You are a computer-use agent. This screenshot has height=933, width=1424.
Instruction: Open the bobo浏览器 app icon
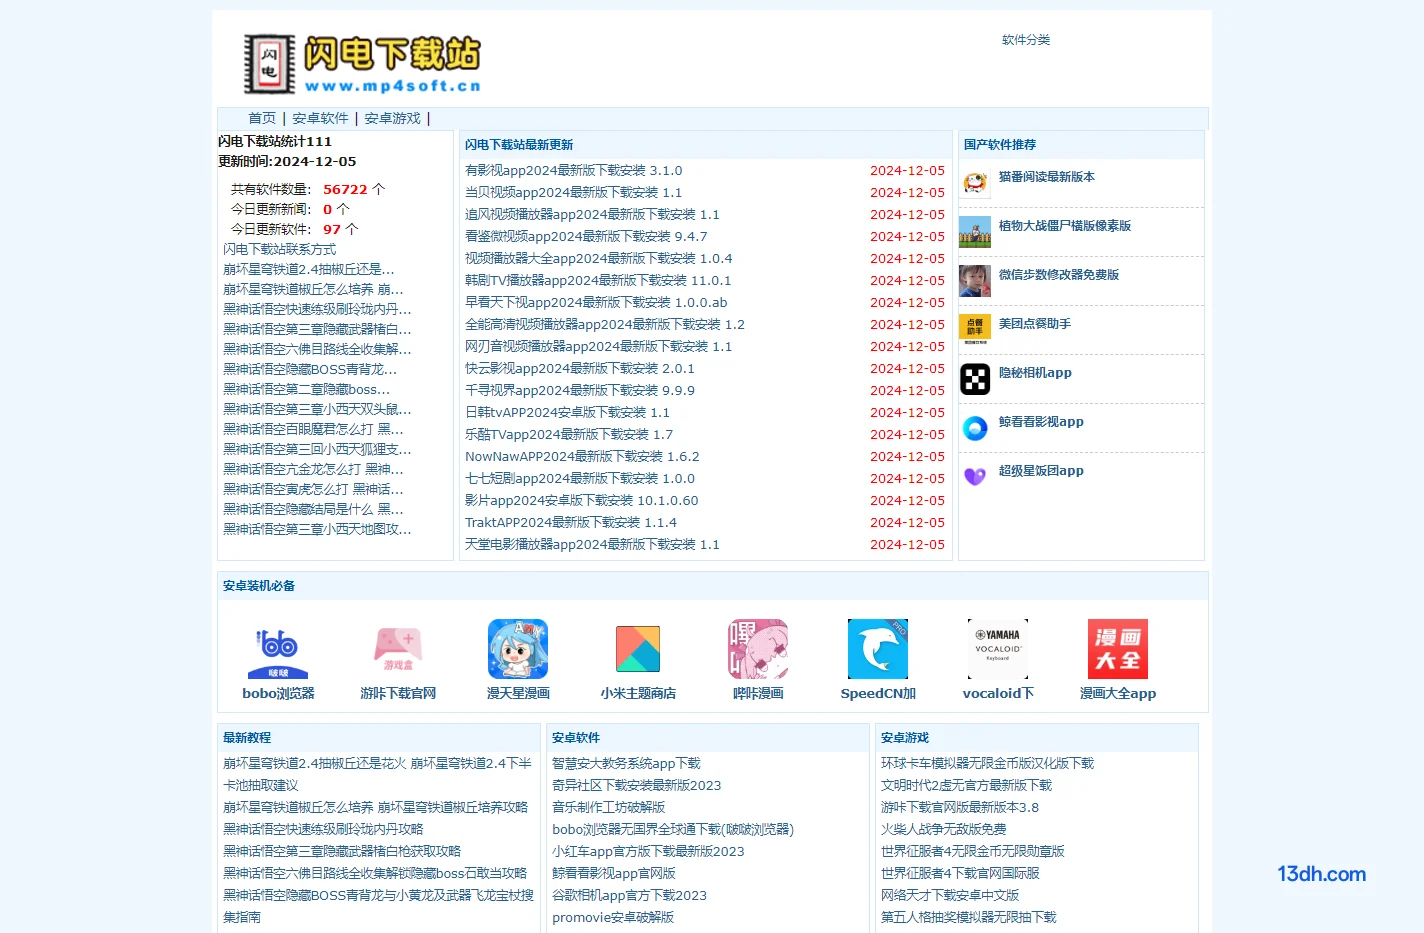pyautogui.click(x=278, y=649)
